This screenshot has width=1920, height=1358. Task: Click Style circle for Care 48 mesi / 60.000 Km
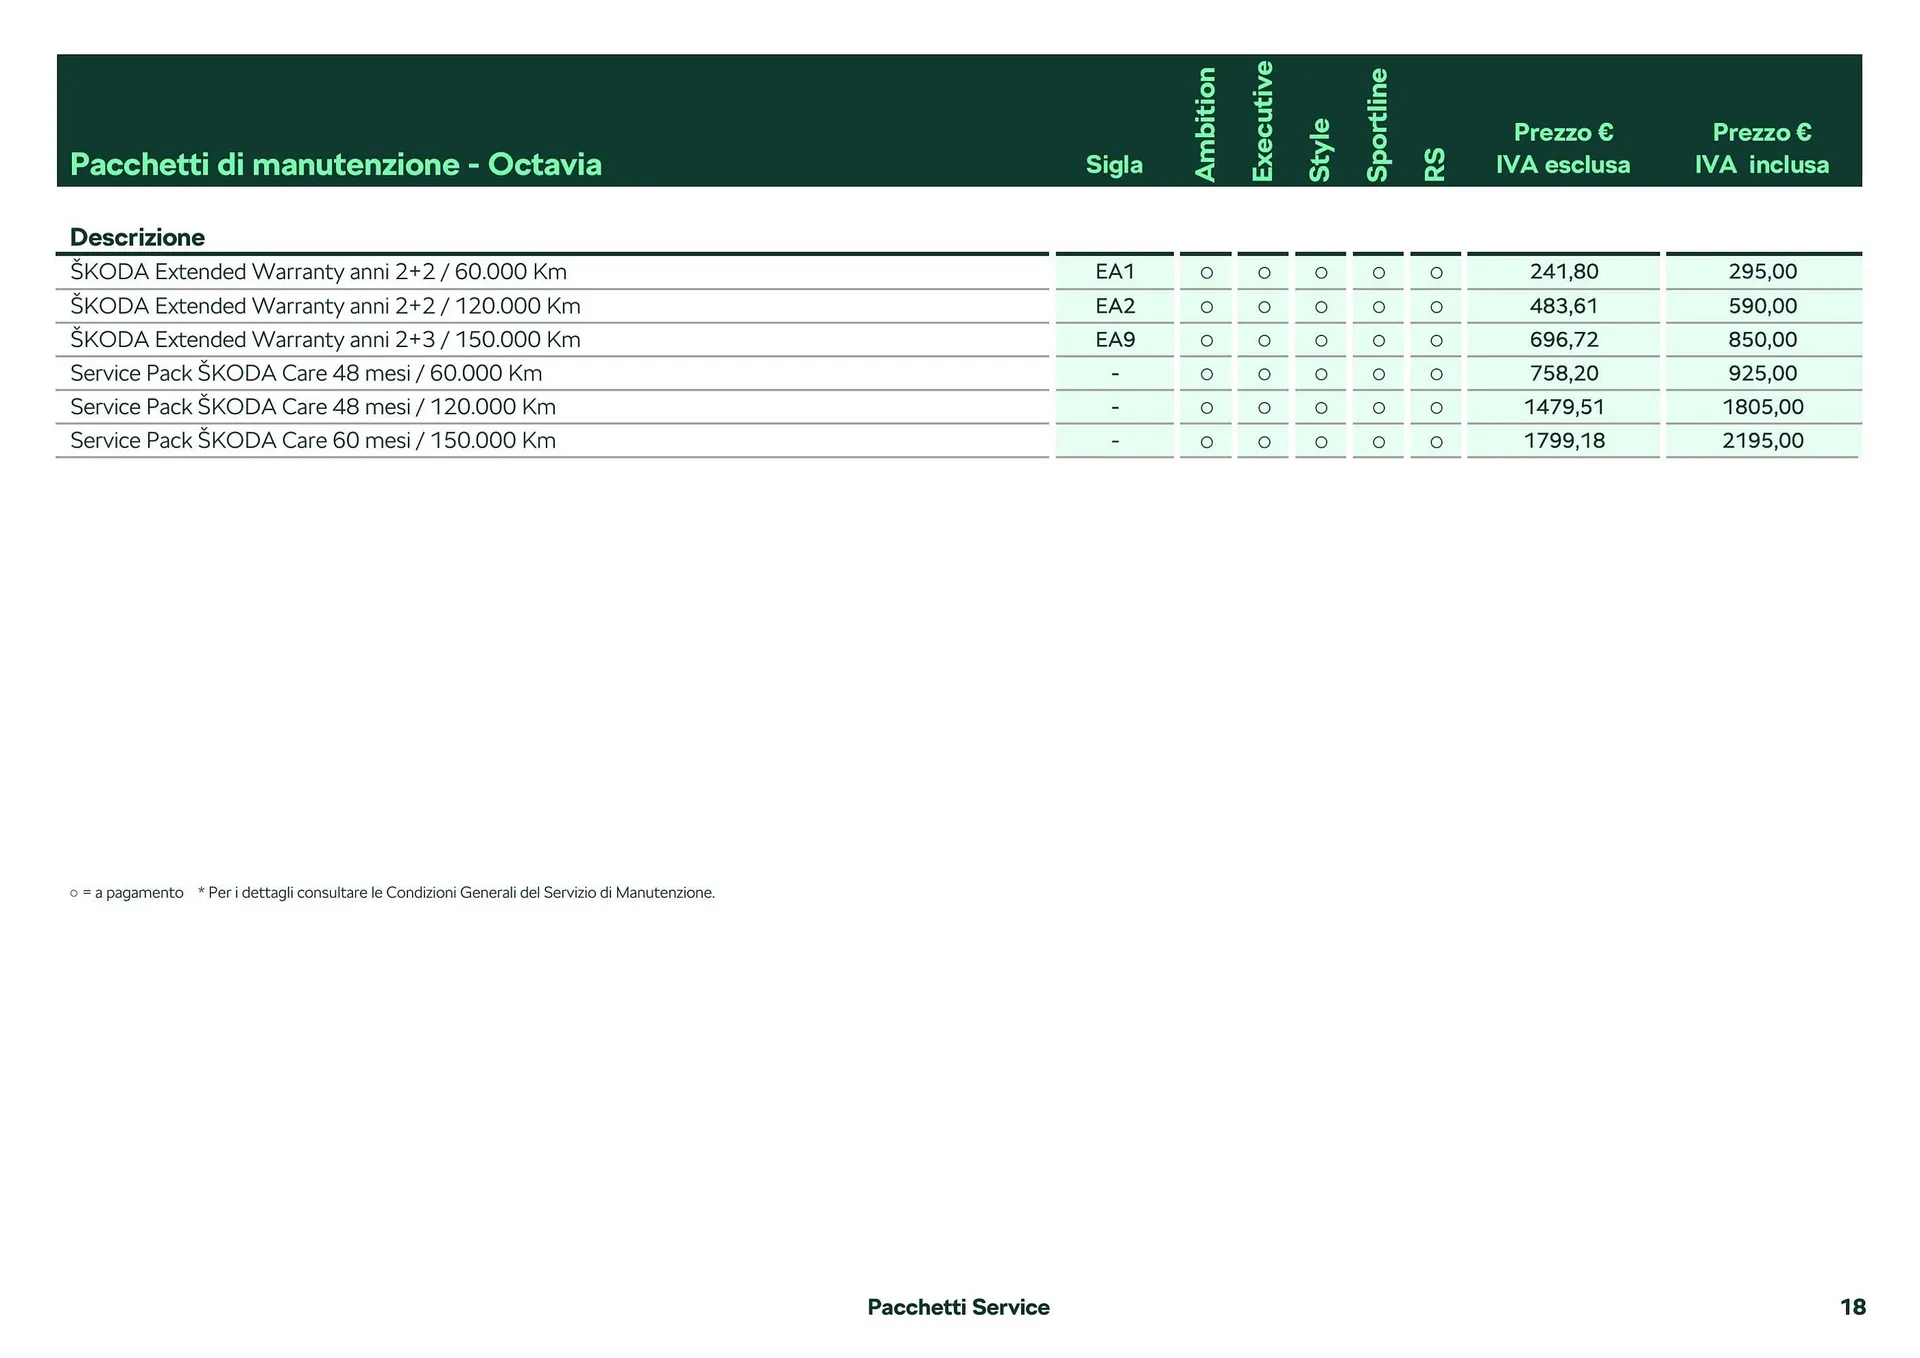pyautogui.click(x=1321, y=374)
